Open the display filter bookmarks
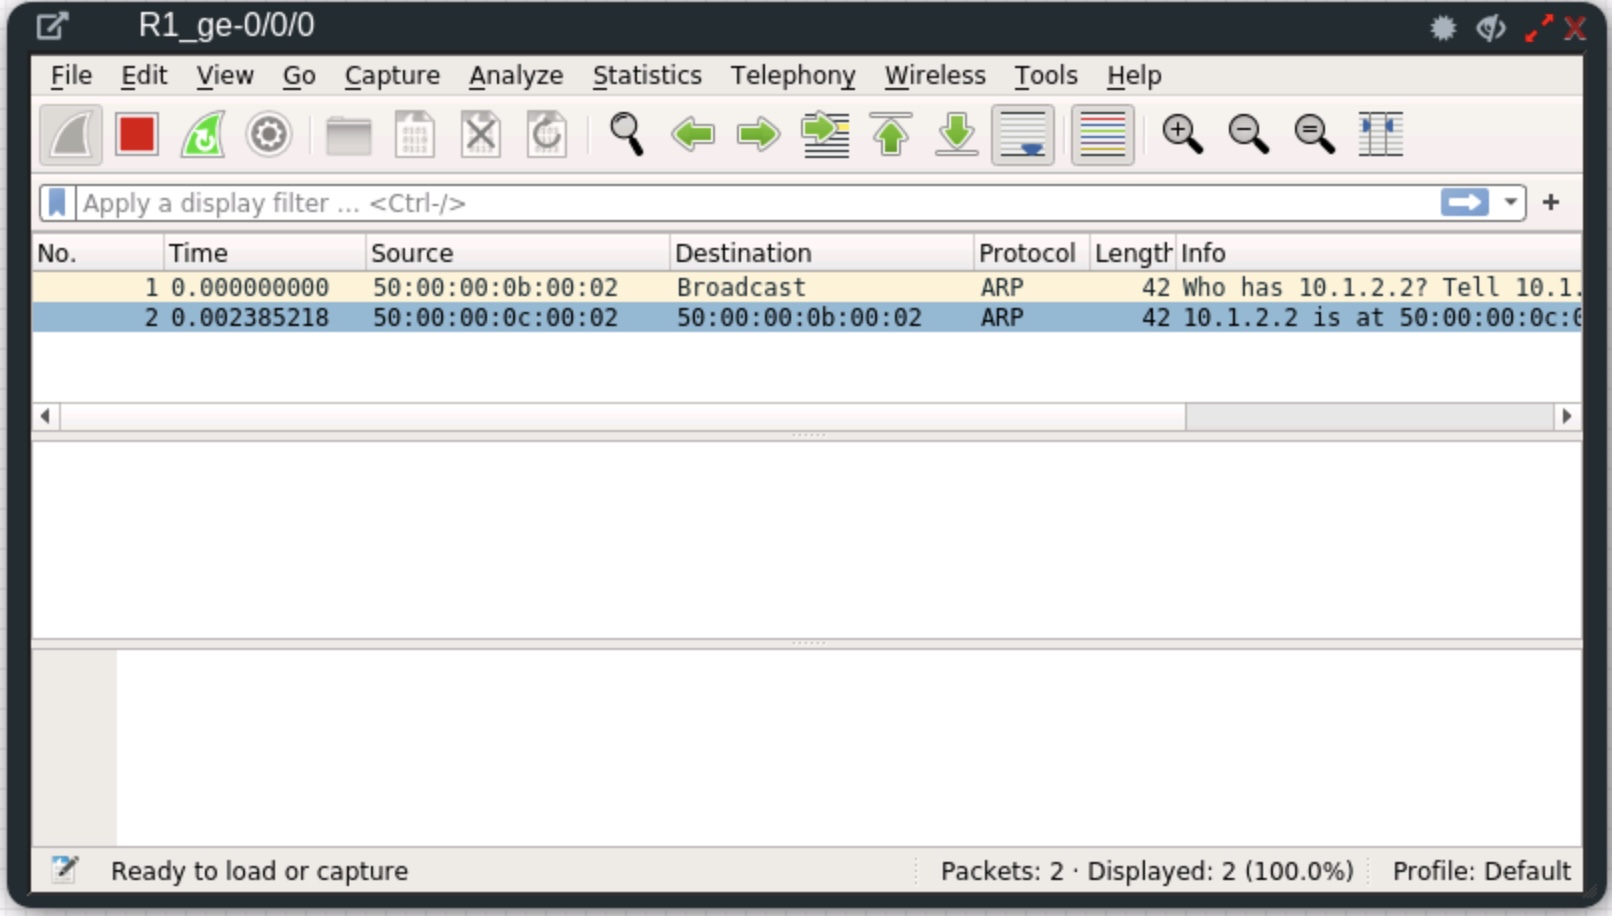This screenshot has width=1612, height=916. [x=57, y=201]
